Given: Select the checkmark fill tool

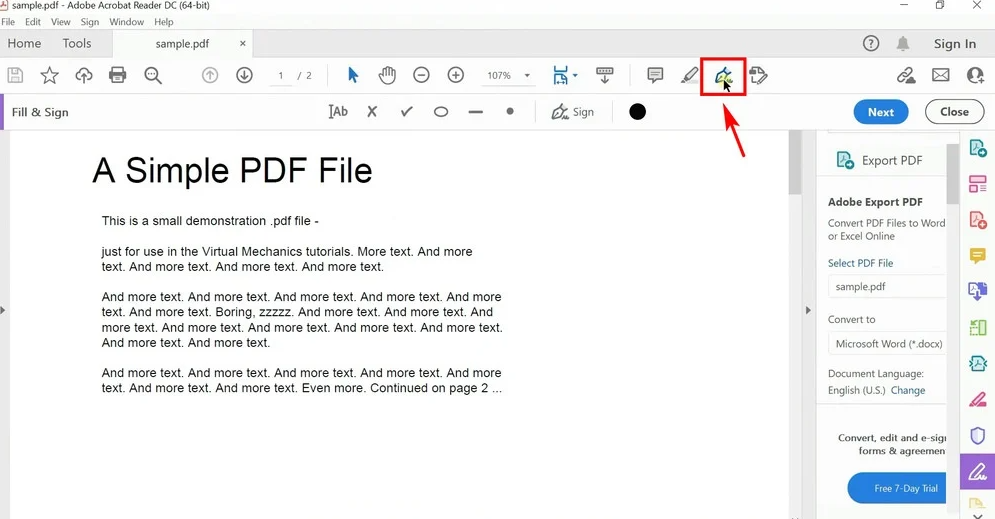Looking at the screenshot, I should 406,112.
